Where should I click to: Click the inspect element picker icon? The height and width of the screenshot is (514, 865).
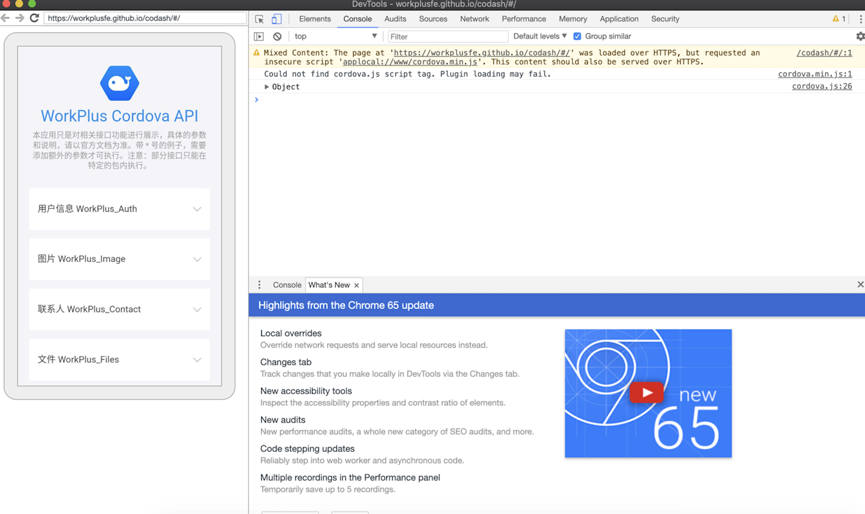(x=260, y=19)
